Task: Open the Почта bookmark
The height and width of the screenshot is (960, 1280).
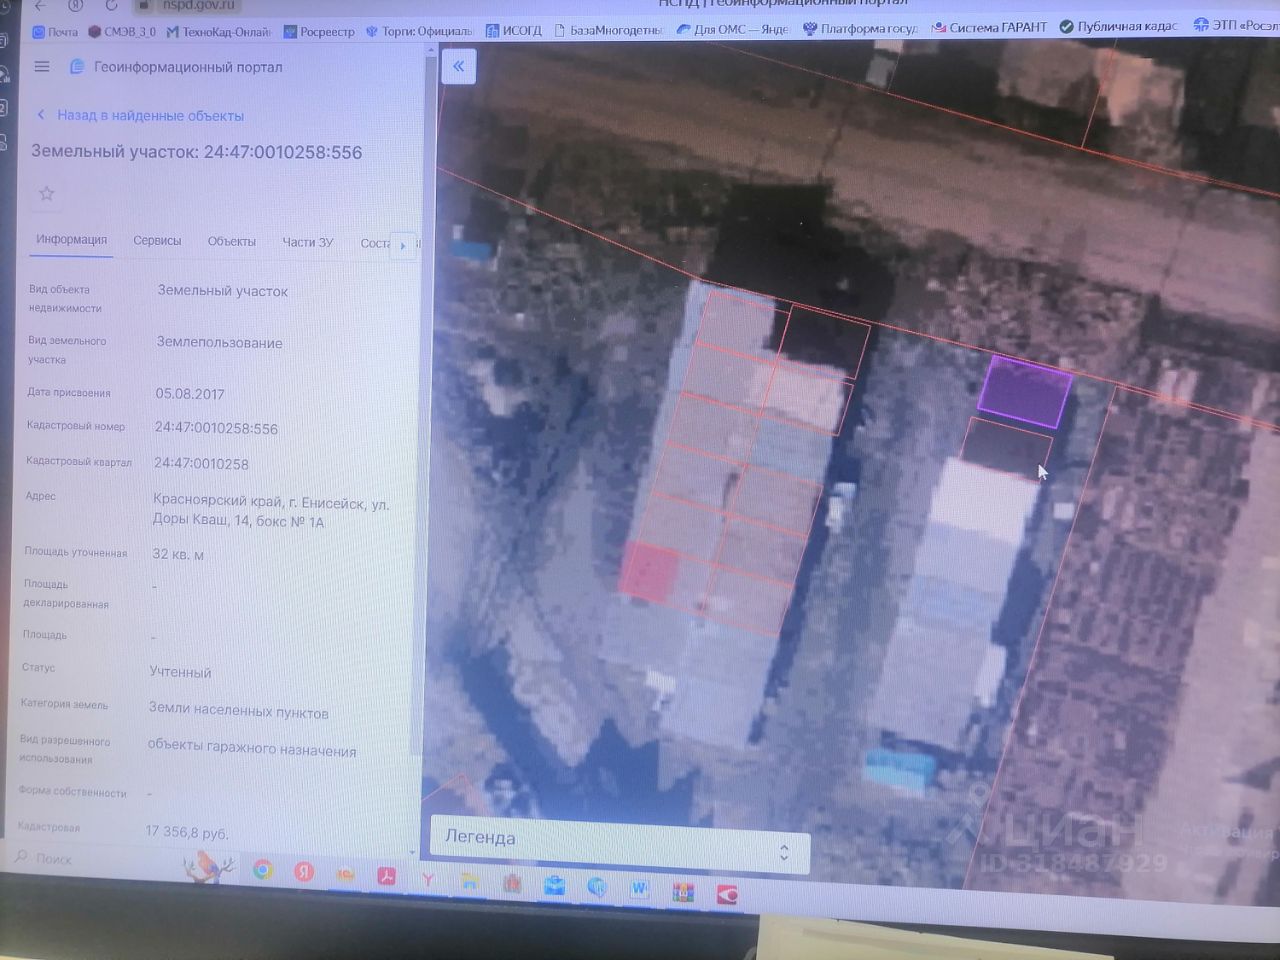Action: (55, 32)
